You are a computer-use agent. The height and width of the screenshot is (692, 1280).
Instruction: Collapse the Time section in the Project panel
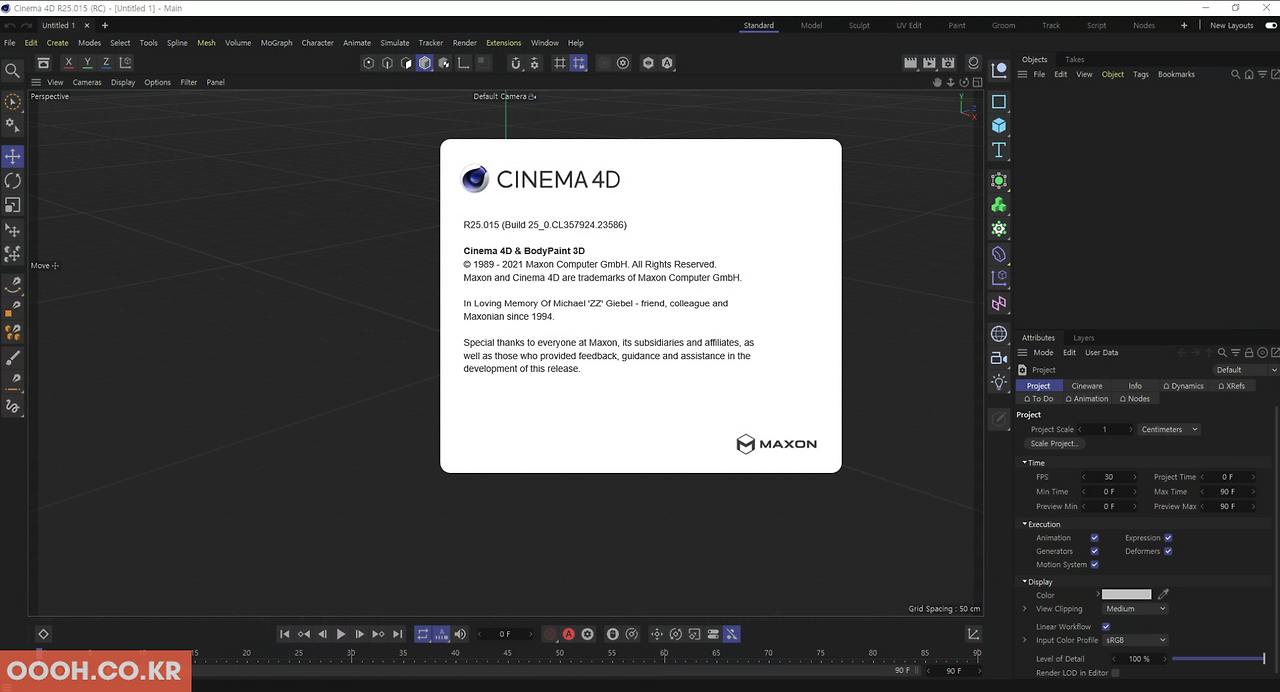coord(1026,462)
